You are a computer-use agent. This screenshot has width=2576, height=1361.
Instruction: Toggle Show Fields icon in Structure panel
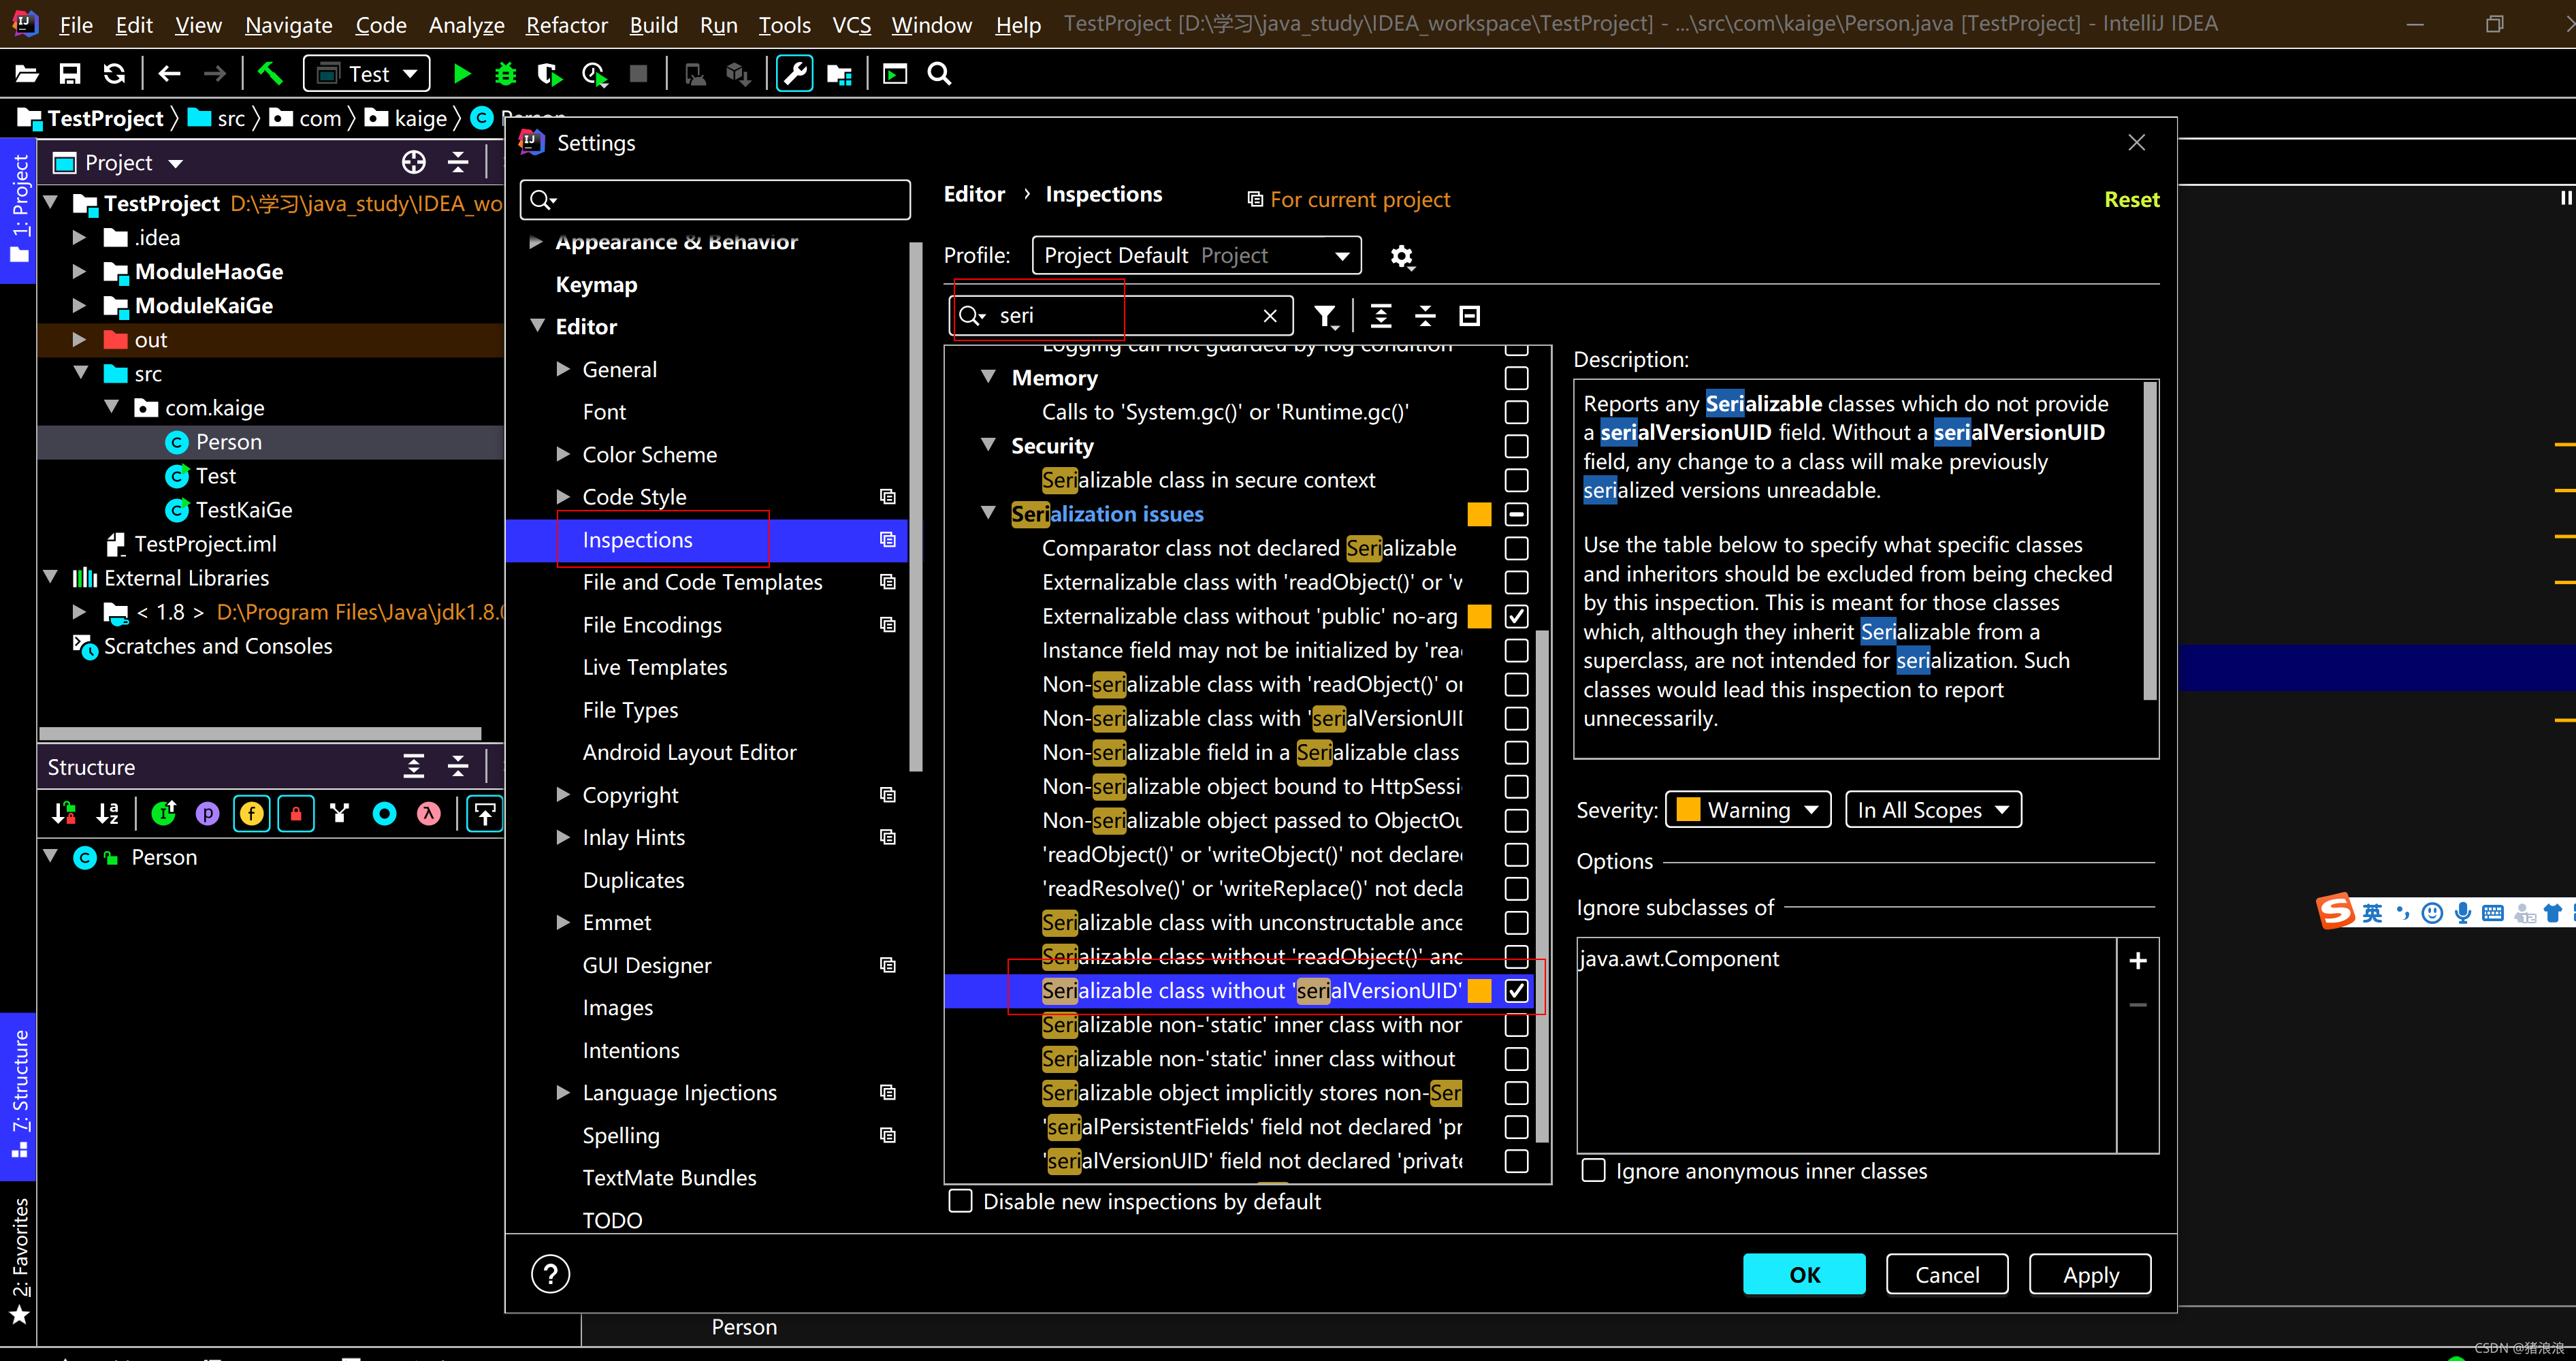point(252,814)
